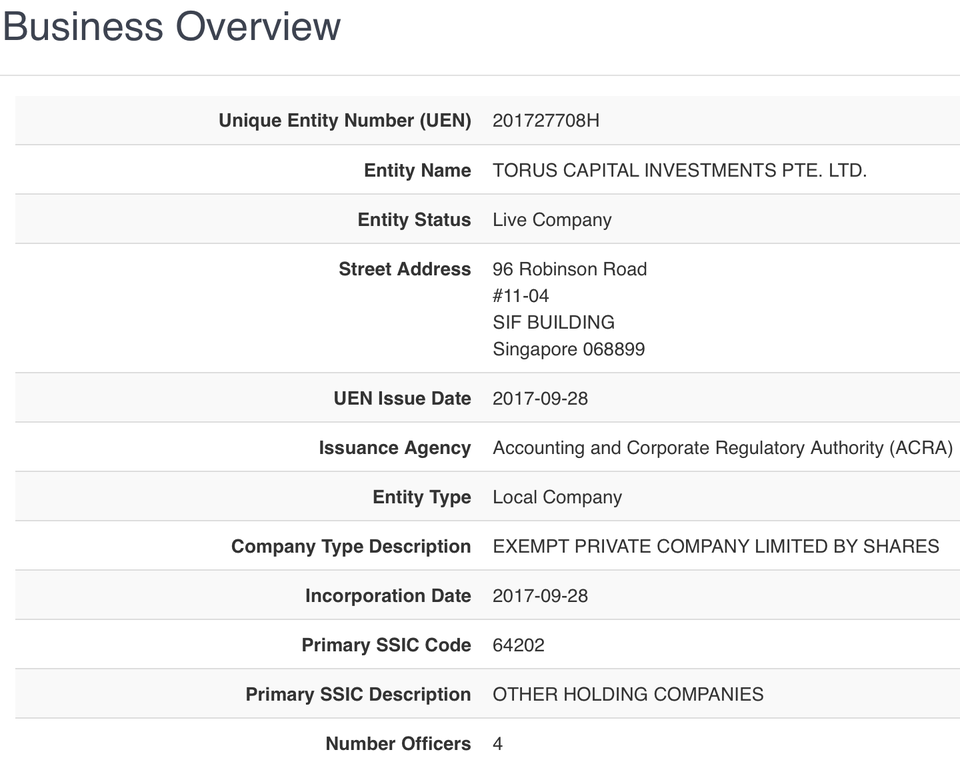The height and width of the screenshot is (776, 960).
Task: Select Accounting and Corporate Regulatory Authority (ACRA)
Action: 722,448
